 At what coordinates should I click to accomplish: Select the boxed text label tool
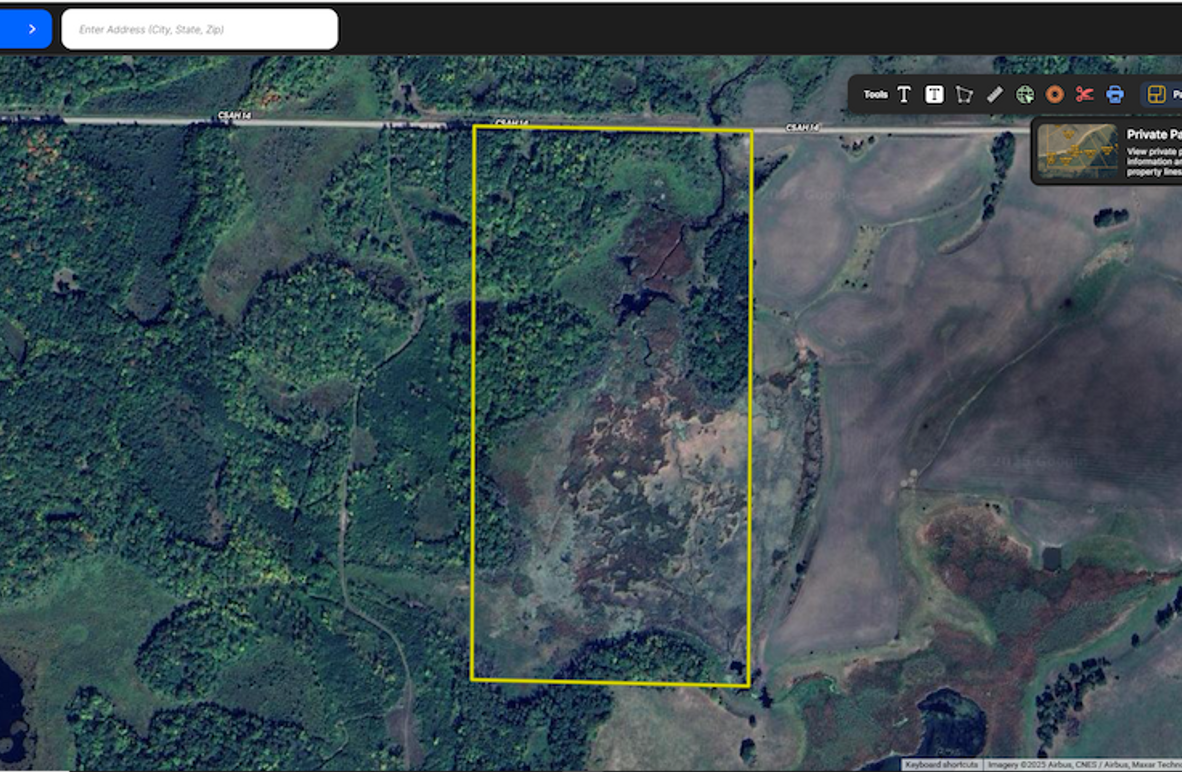click(934, 95)
